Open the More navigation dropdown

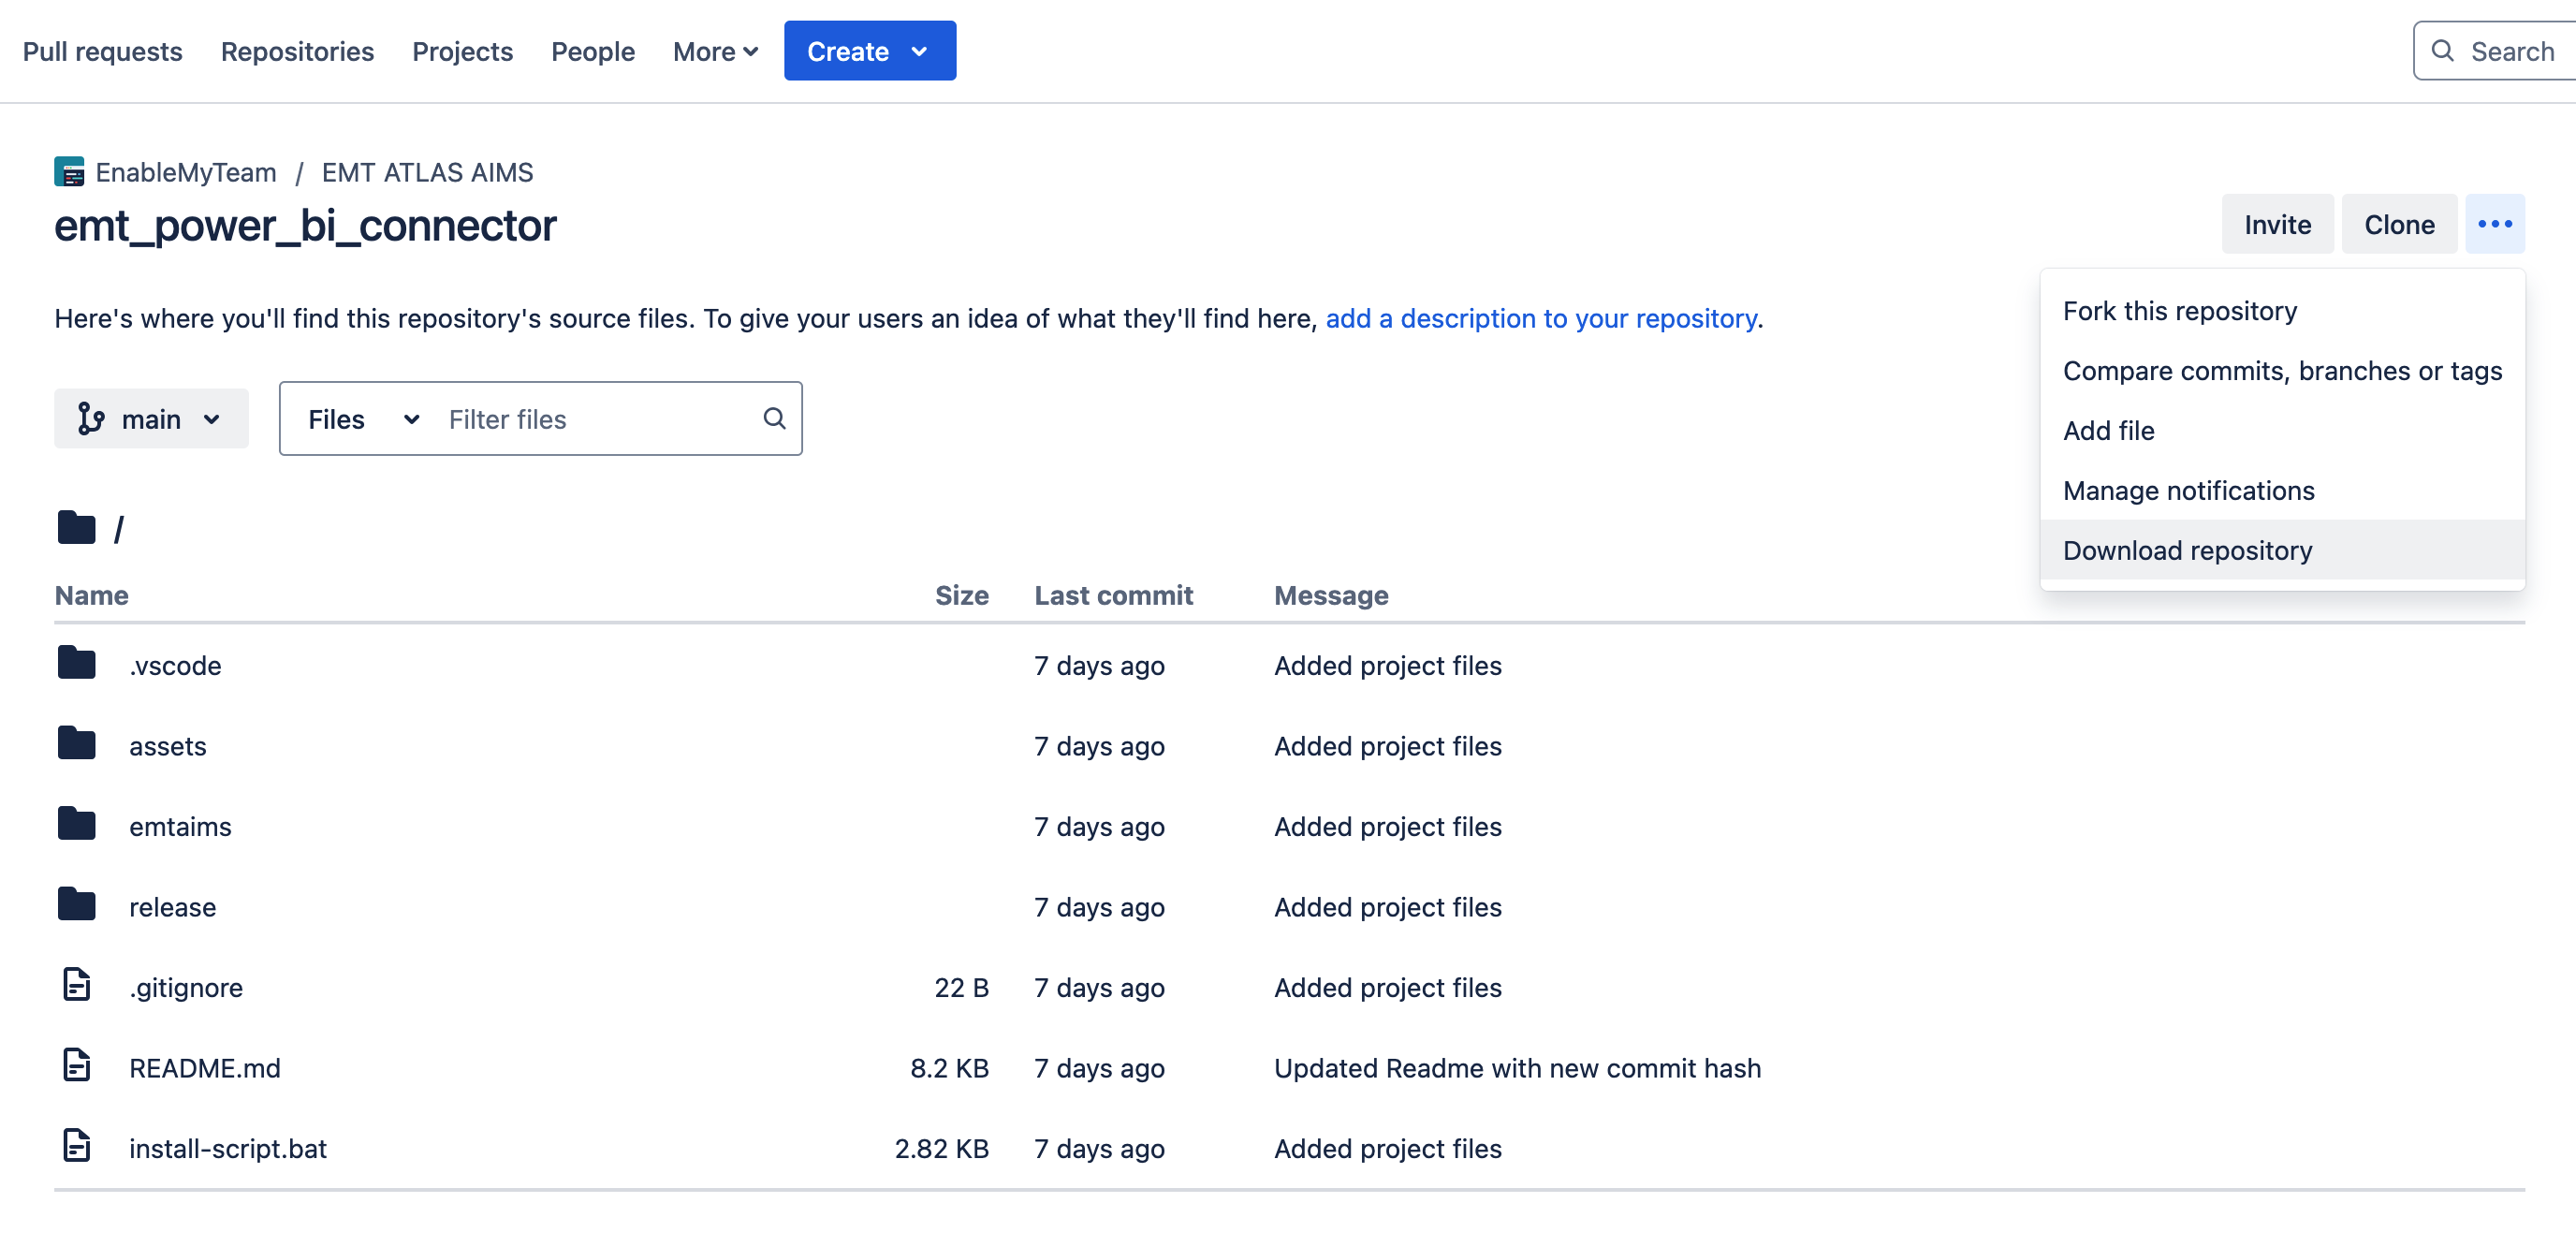[x=715, y=51]
